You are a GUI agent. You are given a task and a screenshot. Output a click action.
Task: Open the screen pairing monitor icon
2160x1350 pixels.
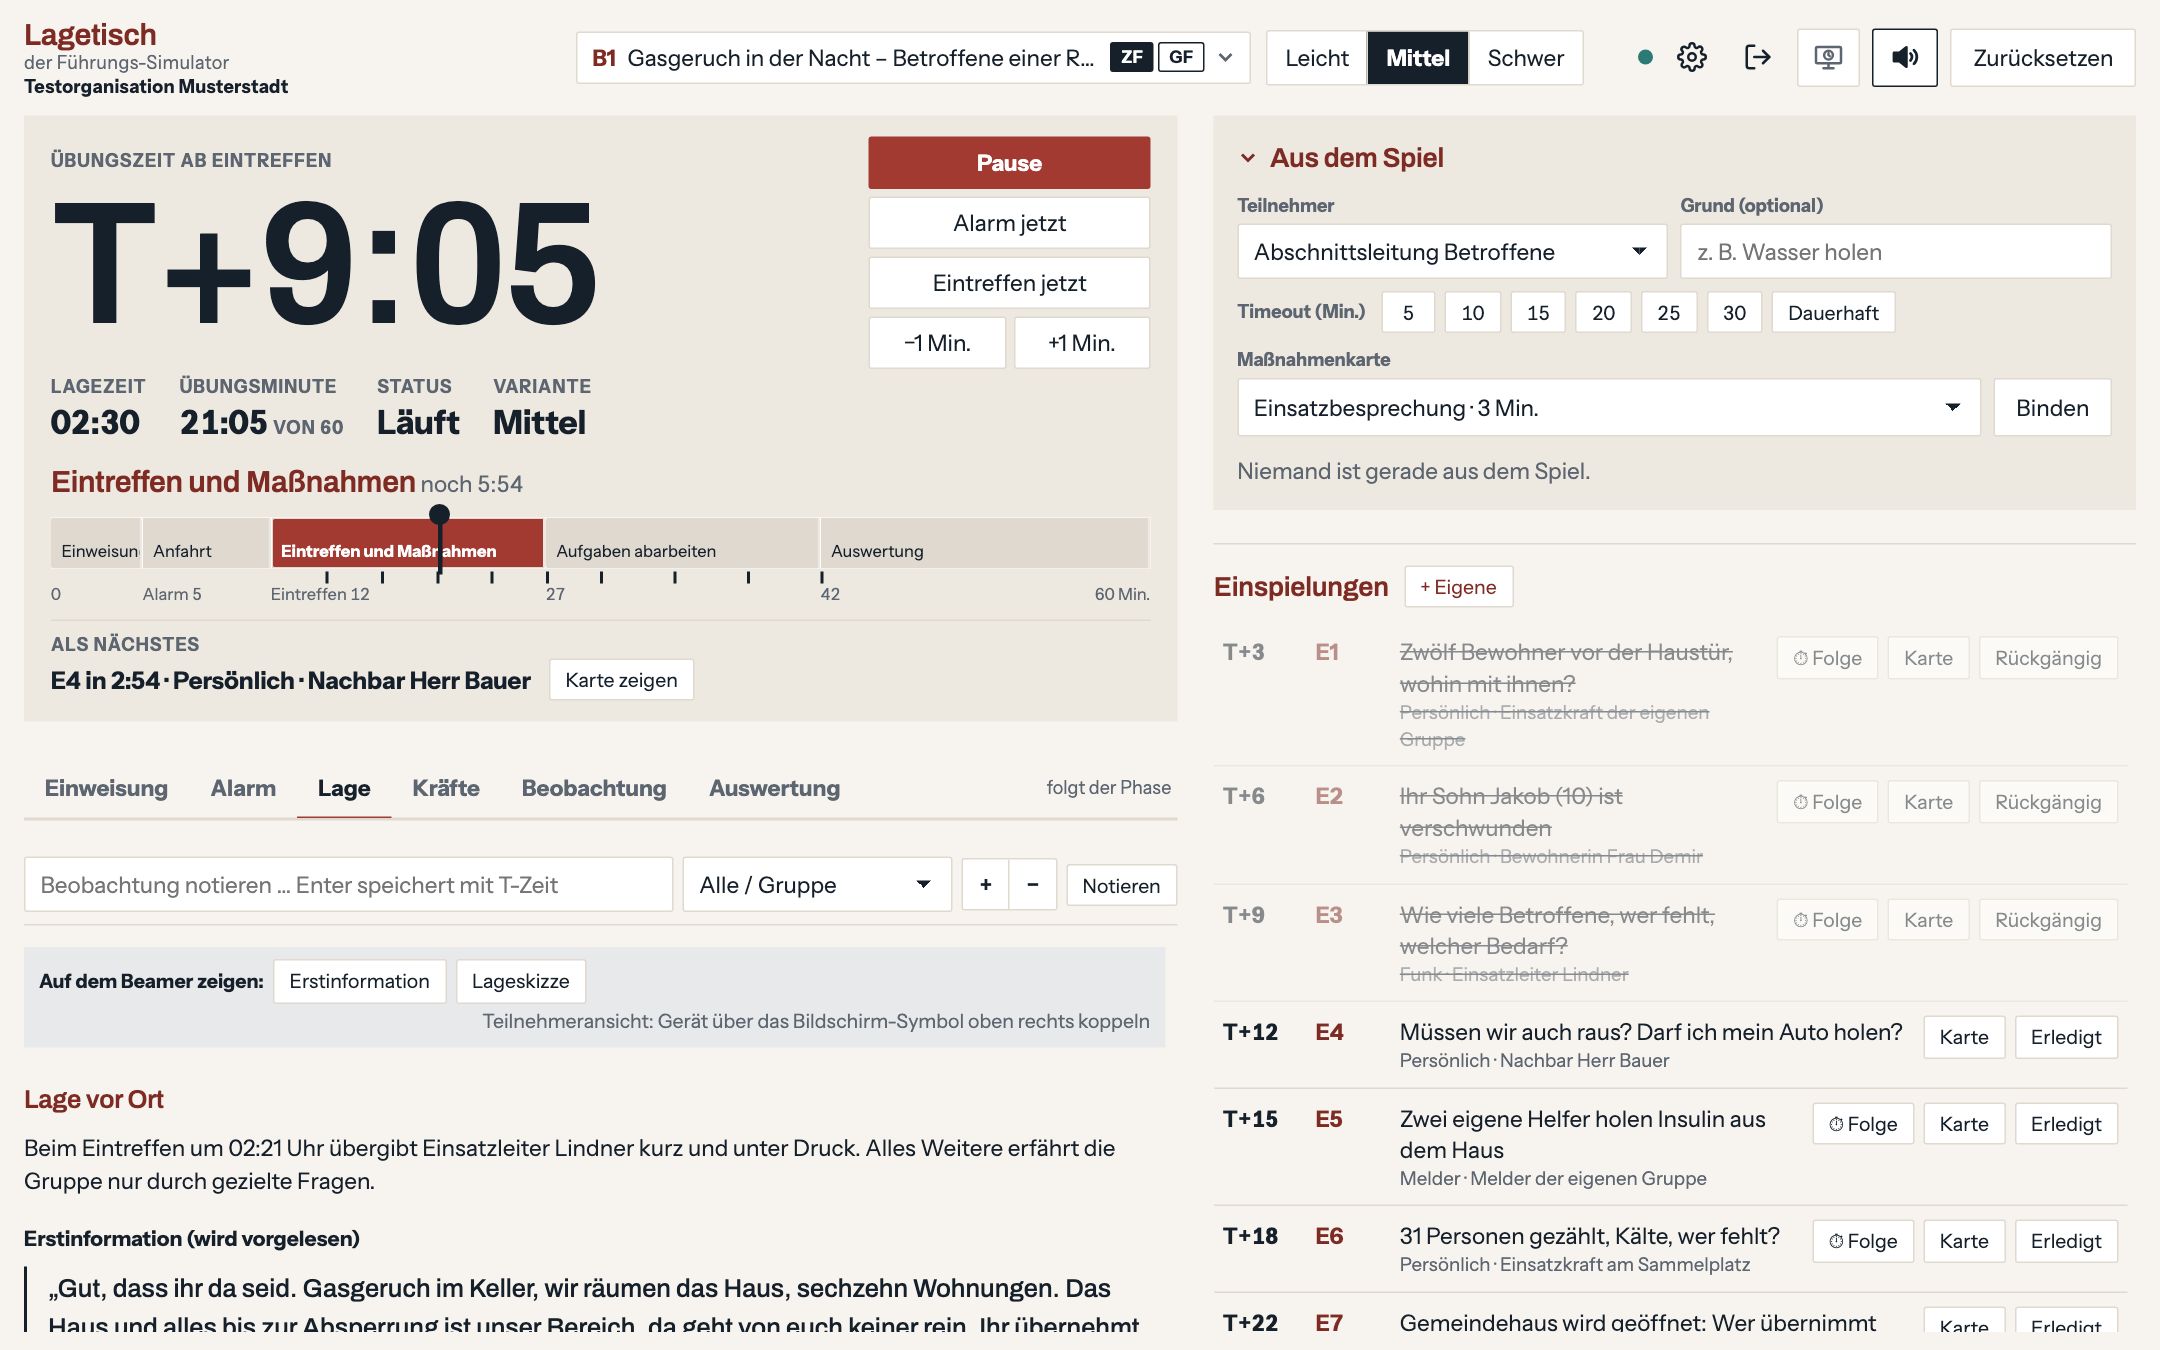1828,57
